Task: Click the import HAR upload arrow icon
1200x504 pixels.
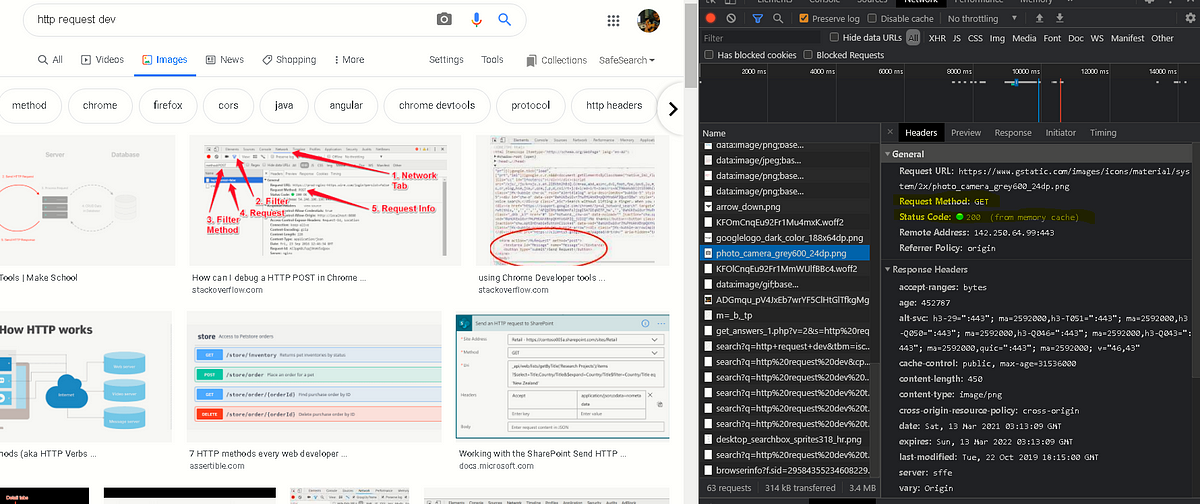Action: tap(1039, 18)
